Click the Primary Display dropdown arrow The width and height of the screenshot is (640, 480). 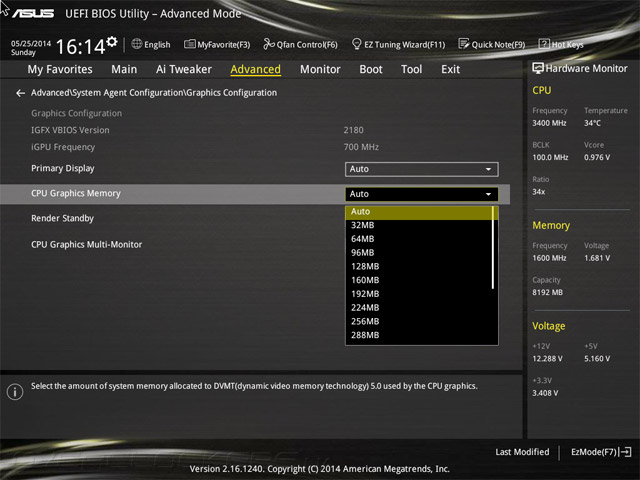488,169
